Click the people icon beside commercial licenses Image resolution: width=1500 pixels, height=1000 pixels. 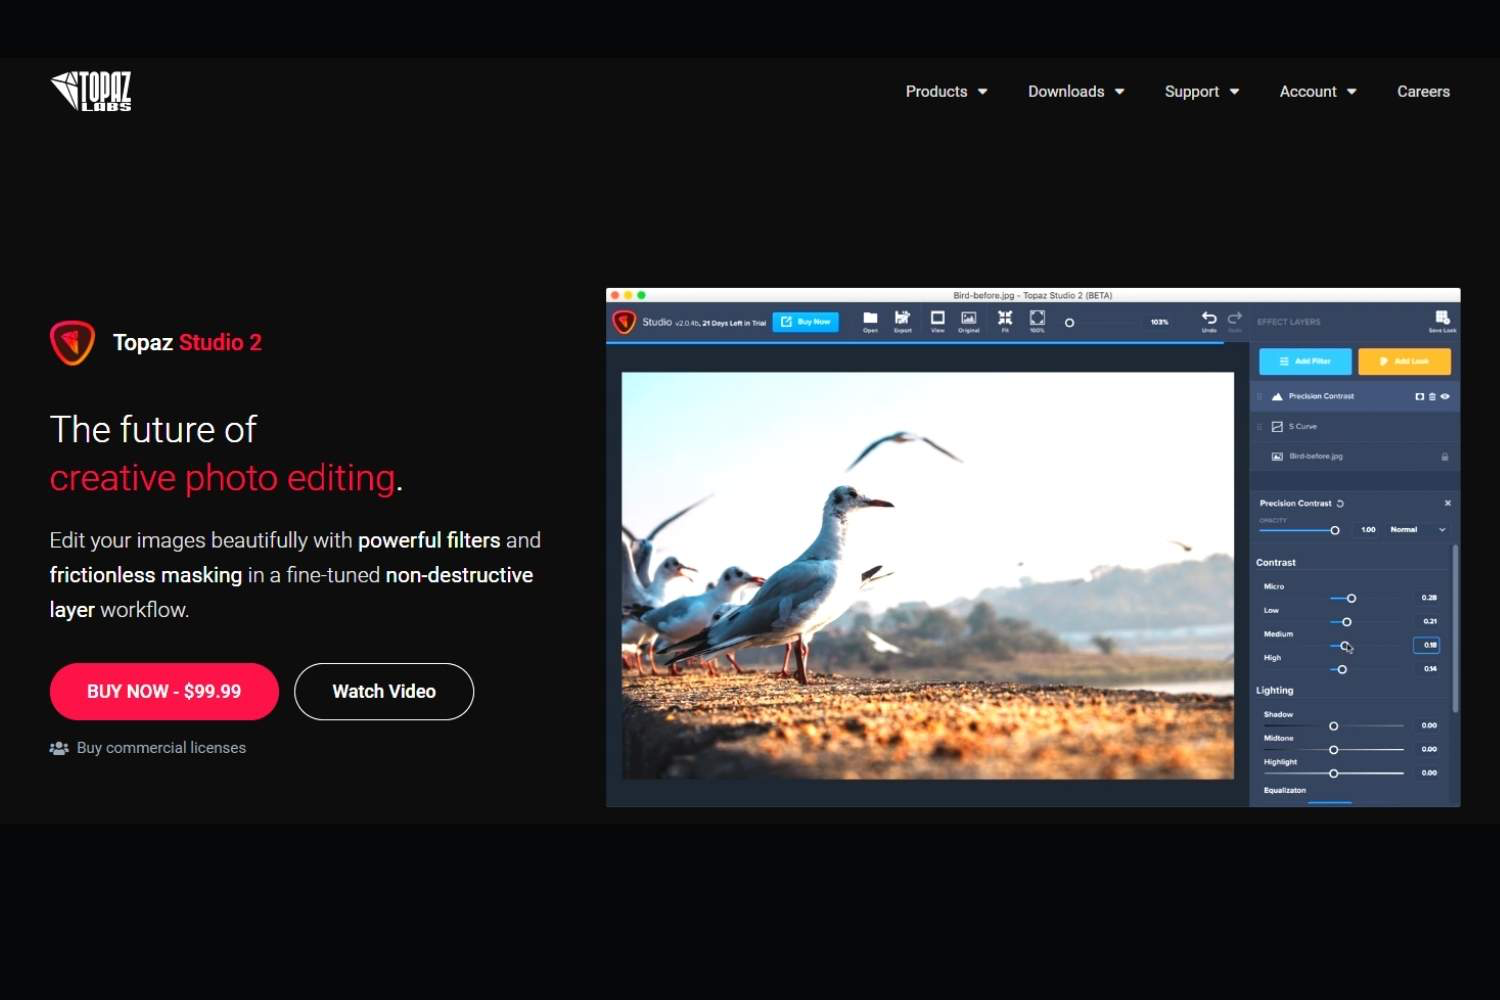(59, 748)
